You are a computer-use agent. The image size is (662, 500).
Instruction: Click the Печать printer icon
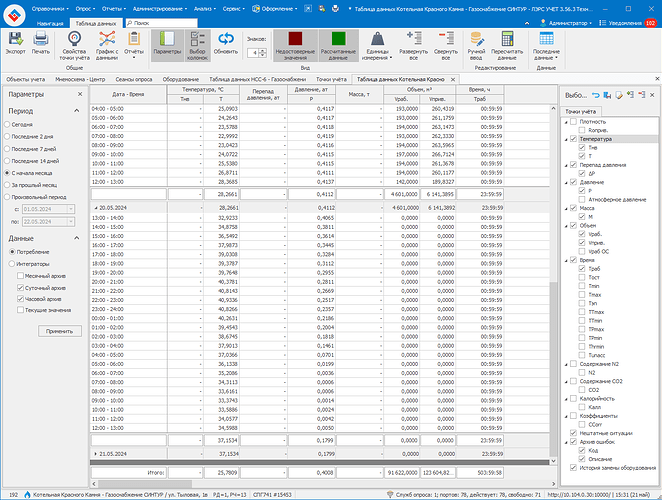pyautogui.click(x=41, y=38)
